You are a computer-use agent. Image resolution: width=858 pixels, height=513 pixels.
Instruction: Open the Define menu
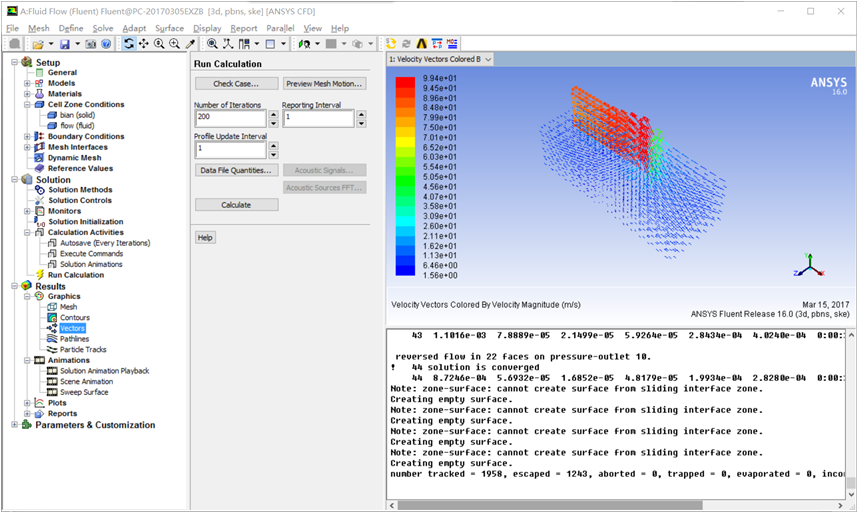point(71,28)
